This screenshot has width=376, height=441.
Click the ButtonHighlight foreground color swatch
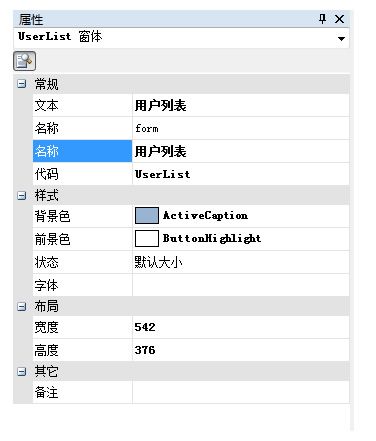coord(147,238)
